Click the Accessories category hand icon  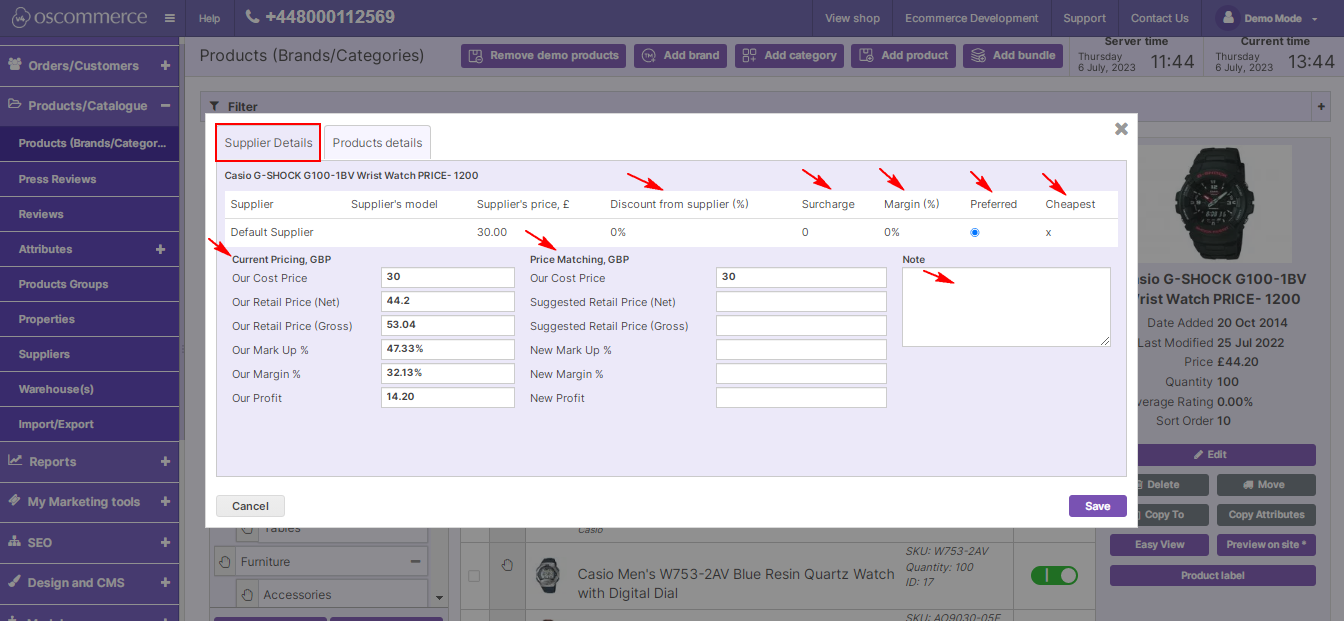246,595
